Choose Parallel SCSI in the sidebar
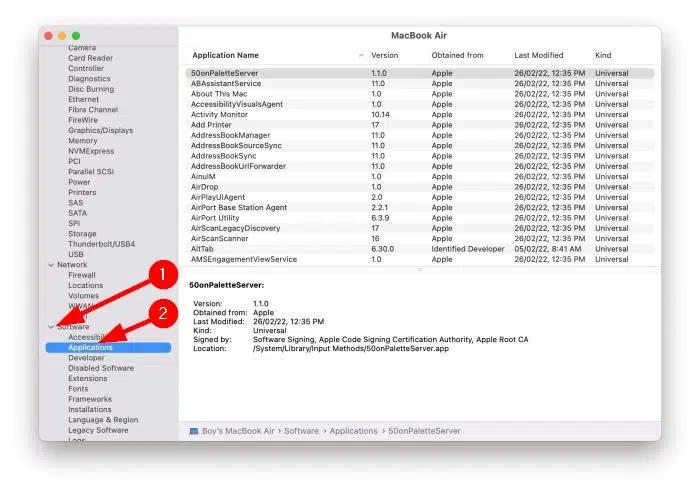This screenshot has width=700, height=492. tap(91, 171)
